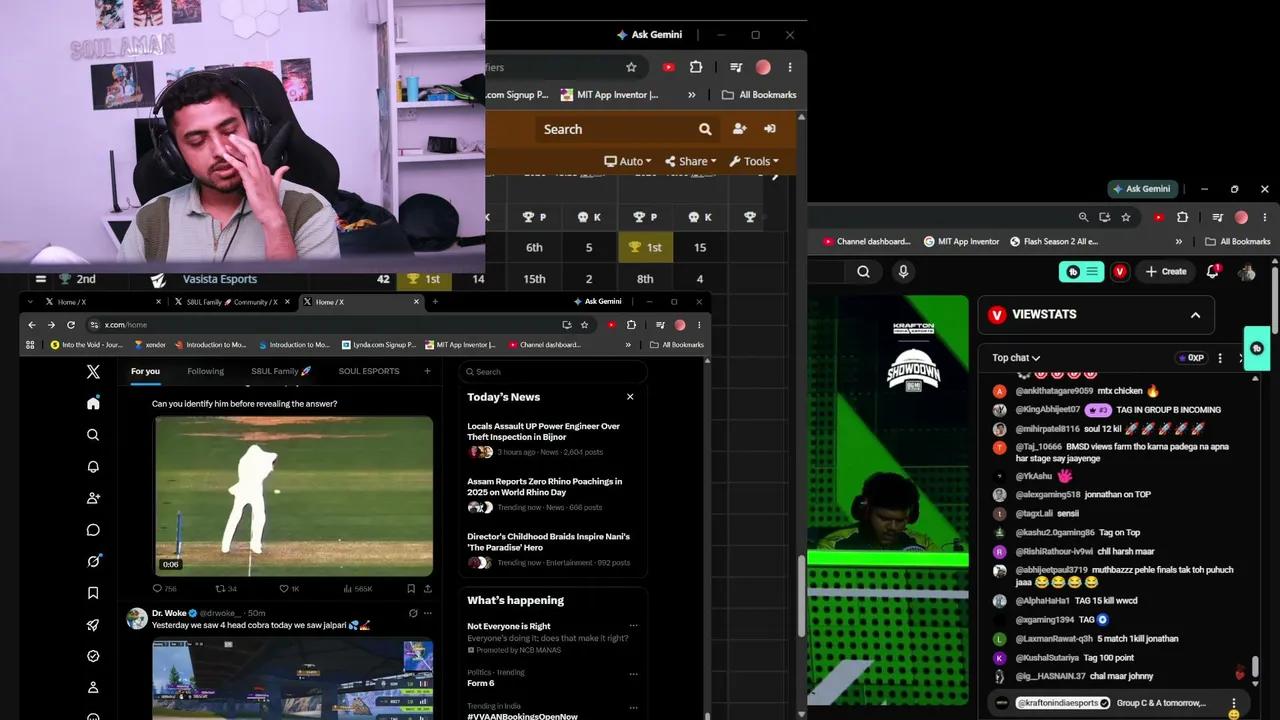
Task: Open Assam Reports Zero Rhino Poachings story
Action: click(x=545, y=487)
